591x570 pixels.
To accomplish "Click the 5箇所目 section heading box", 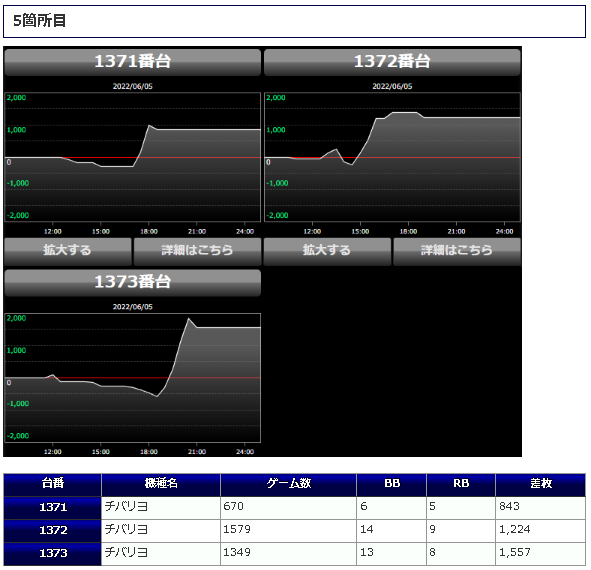I will [x=294, y=21].
